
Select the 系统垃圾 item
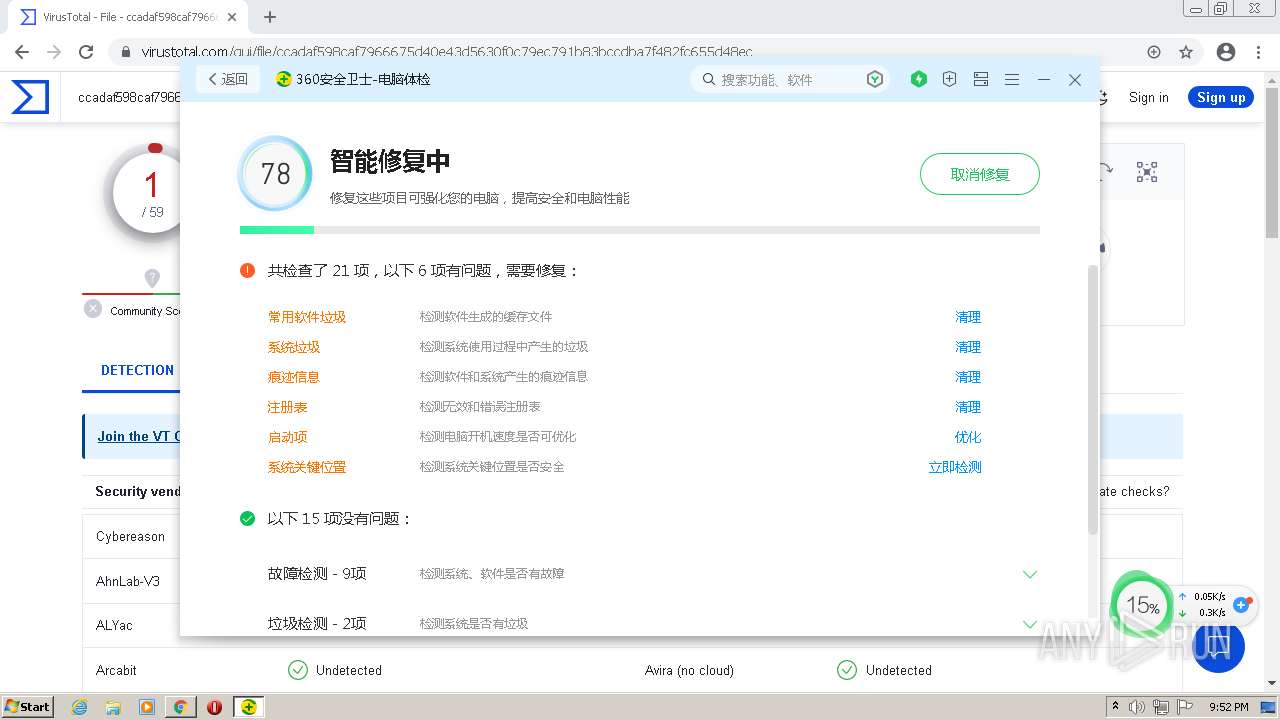point(294,347)
